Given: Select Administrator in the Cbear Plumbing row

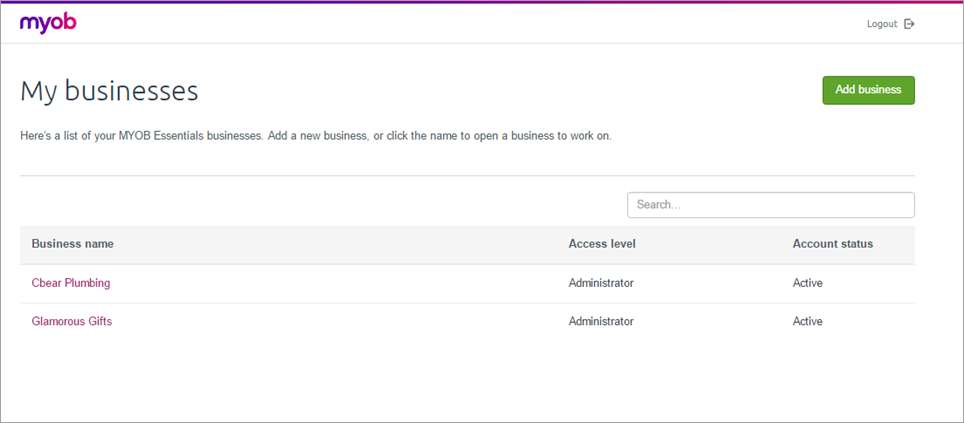Looking at the screenshot, I should pyautogui.click(x=601, y=283).
